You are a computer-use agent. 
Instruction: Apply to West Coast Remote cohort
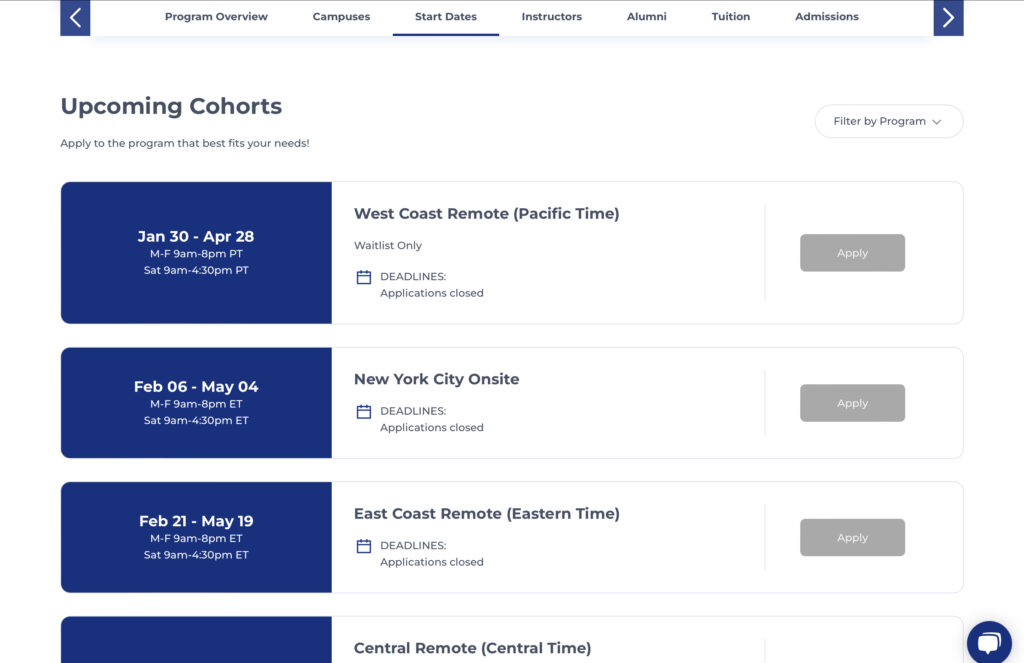[852, 253]
